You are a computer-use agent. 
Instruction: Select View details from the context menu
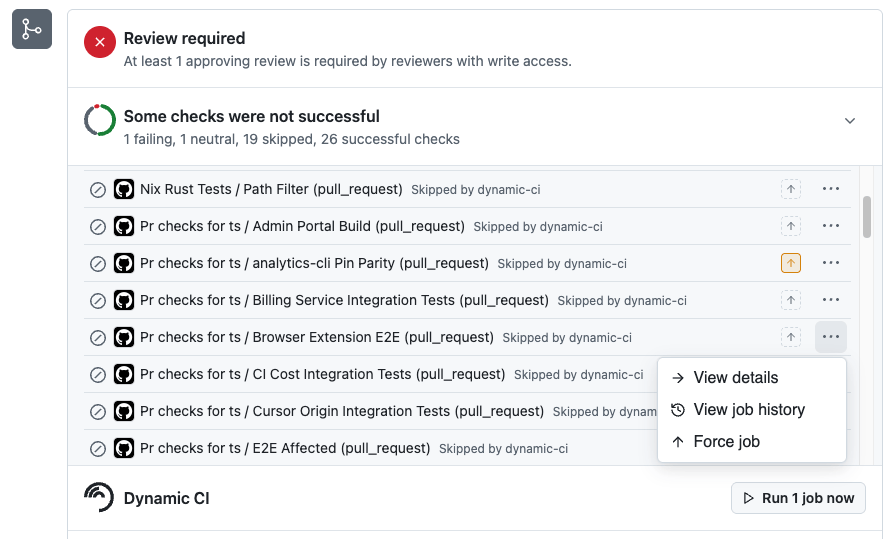751,377
